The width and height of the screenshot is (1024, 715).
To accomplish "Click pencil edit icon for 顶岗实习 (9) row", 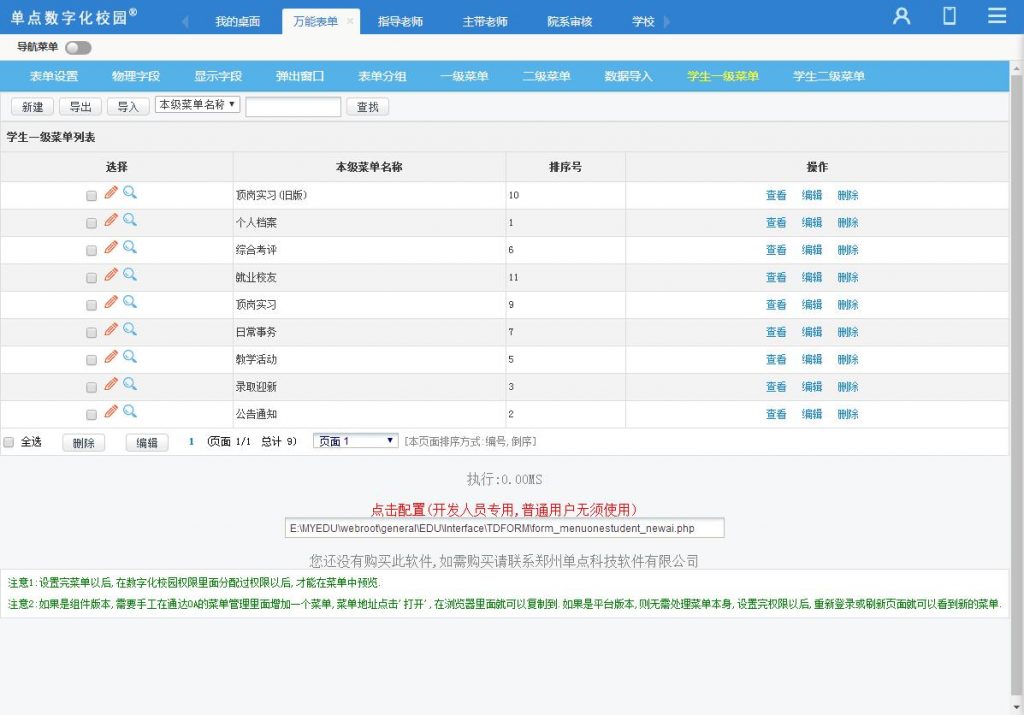I will [x=111, y=302].
